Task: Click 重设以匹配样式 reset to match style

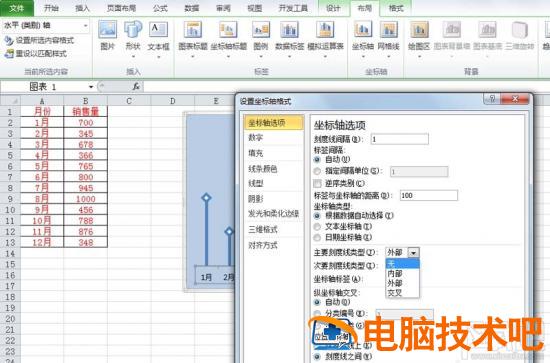Action: pos(36,54)
